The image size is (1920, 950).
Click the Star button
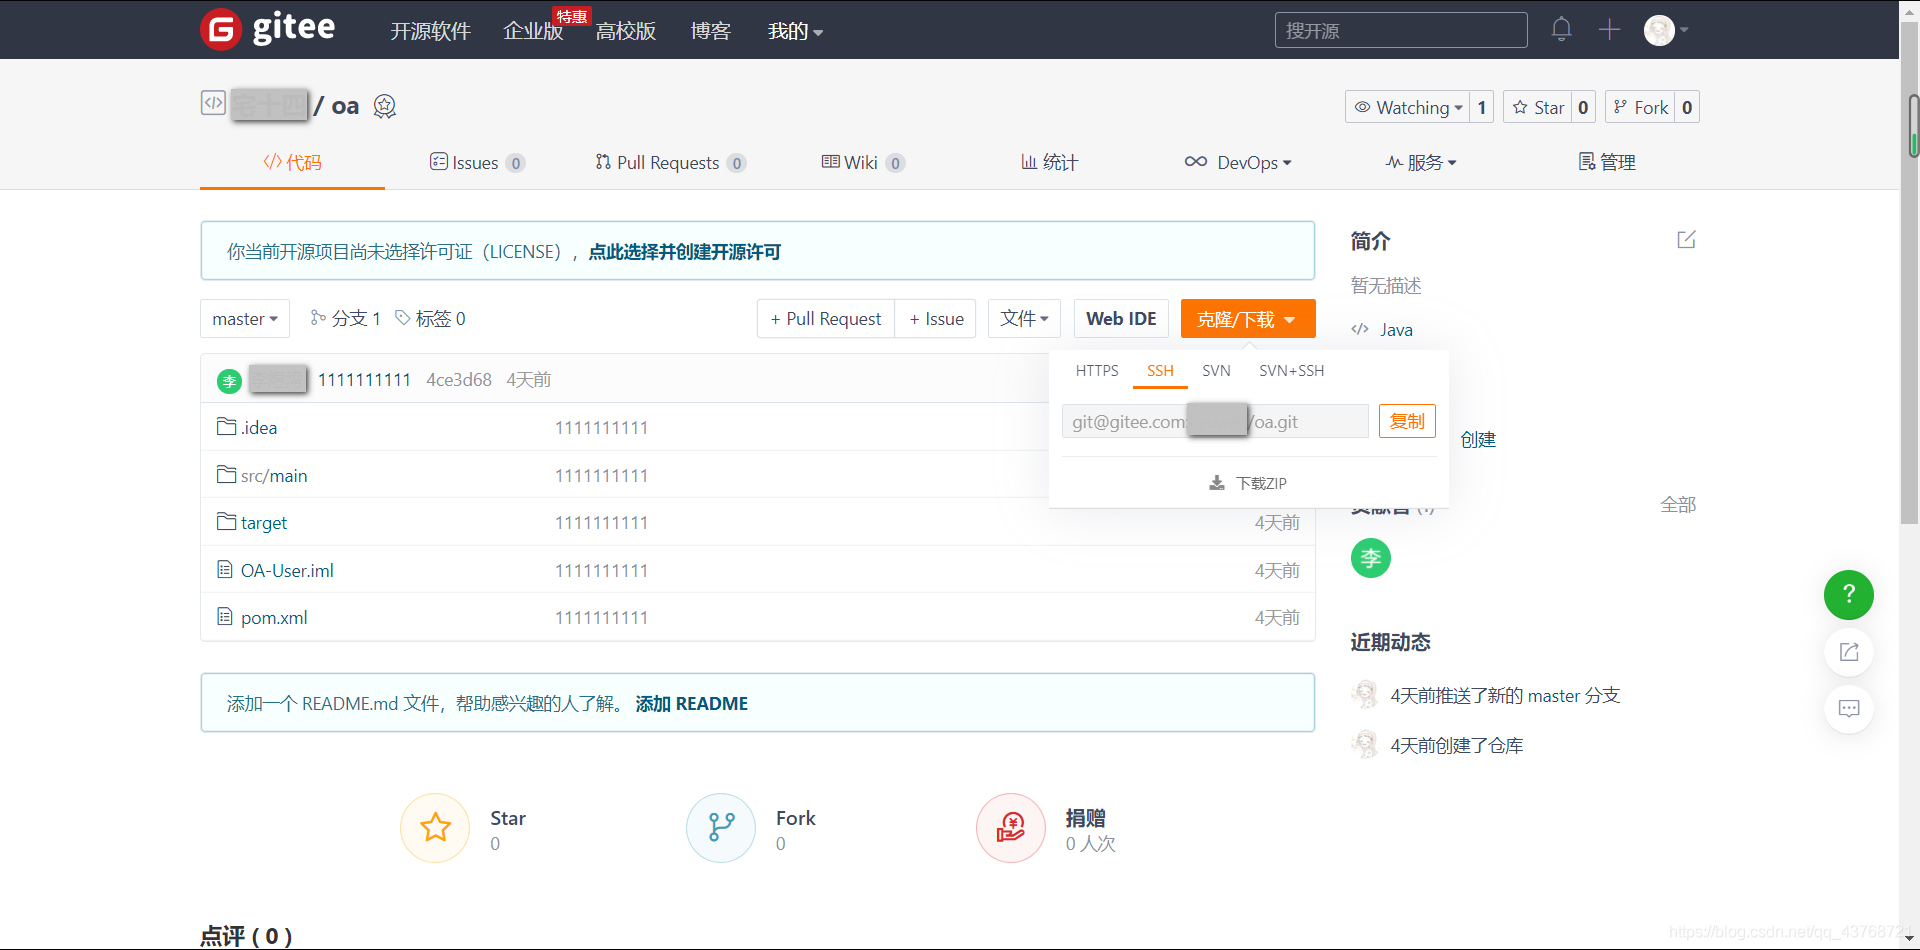(x=1537, y=107)
